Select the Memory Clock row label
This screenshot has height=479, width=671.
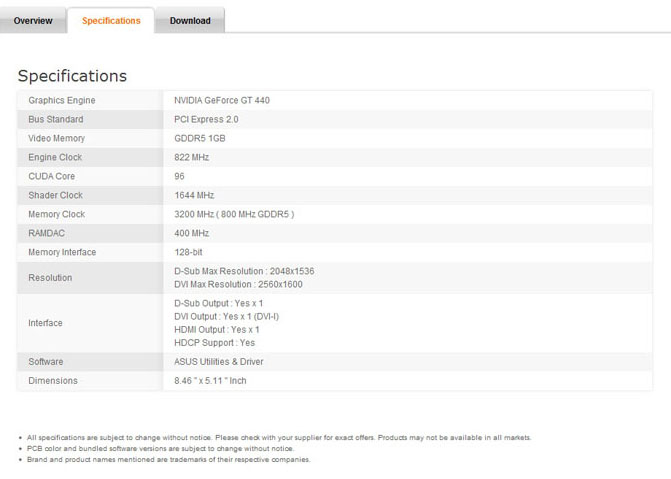57,214
